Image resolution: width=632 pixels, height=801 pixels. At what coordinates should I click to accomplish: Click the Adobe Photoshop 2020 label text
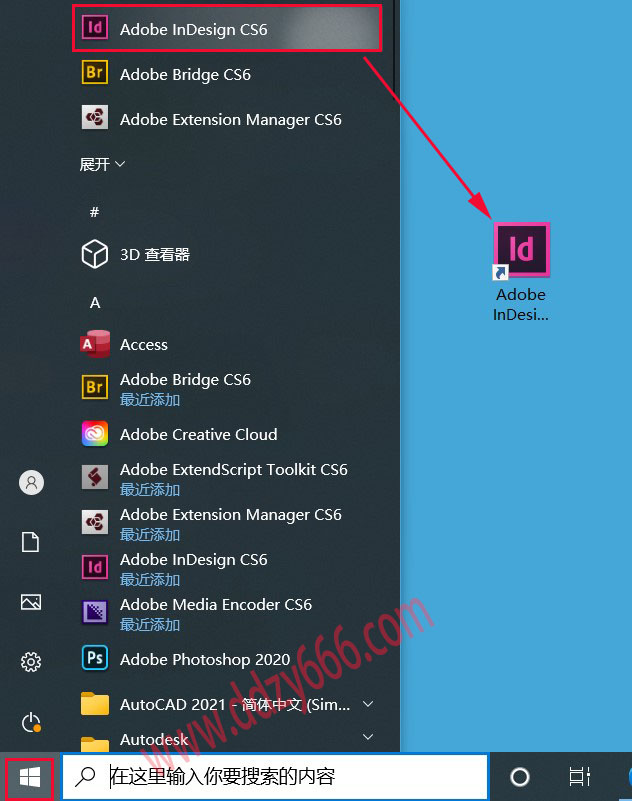[205, 659]
